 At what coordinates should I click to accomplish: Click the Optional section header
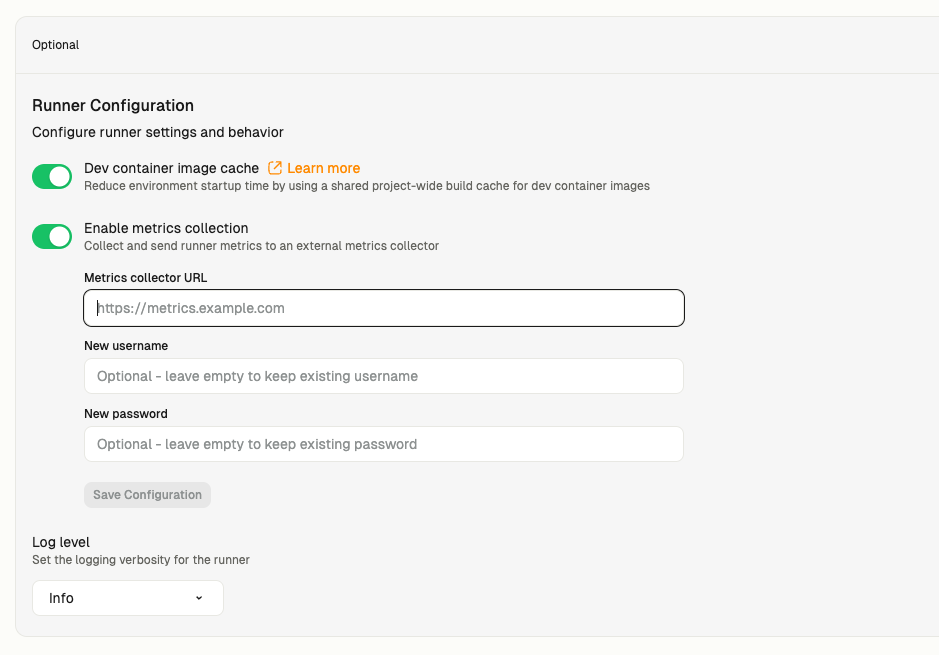[x=55, y=45]
